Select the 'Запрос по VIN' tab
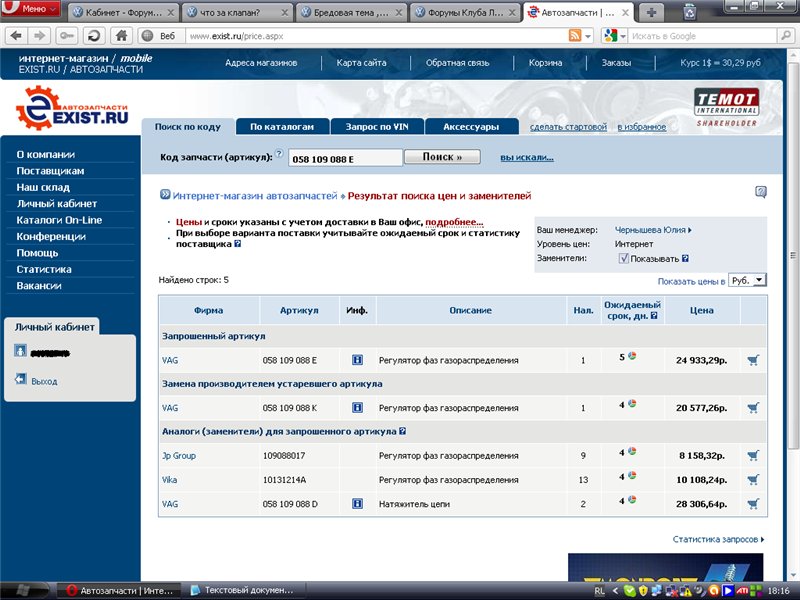 tap(377, 127)
